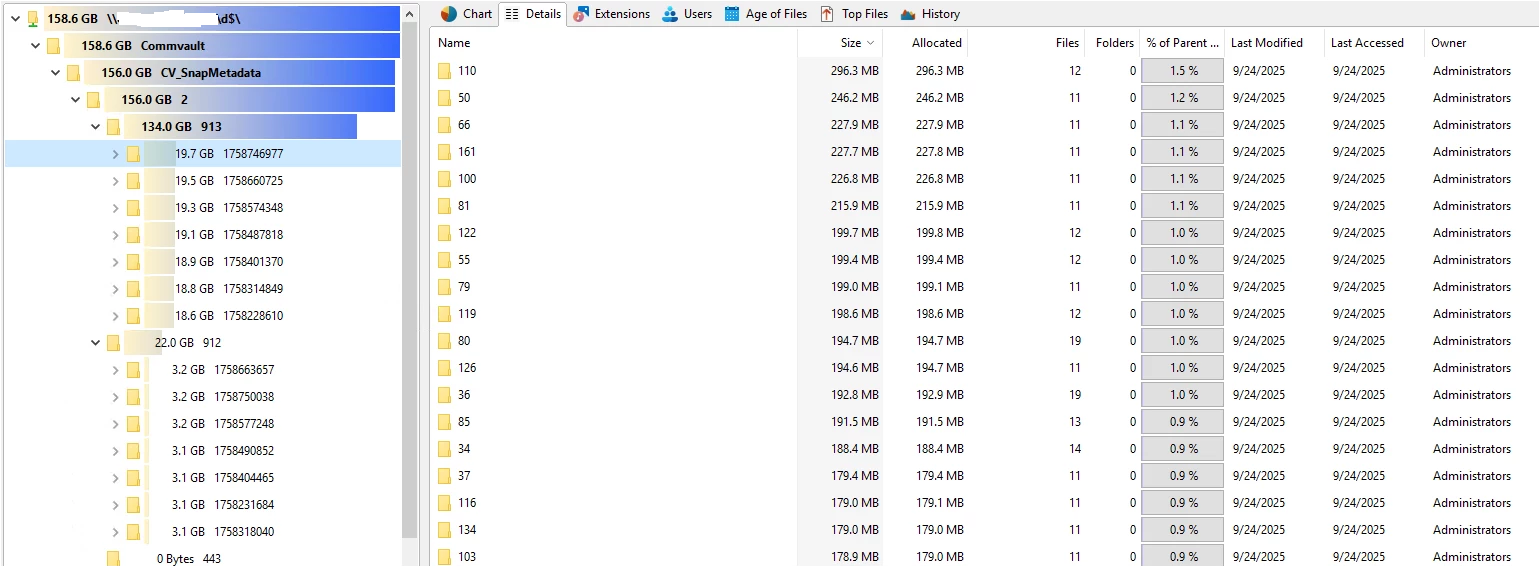Expand the 1758574348 folder node

(x=116, y=208)
